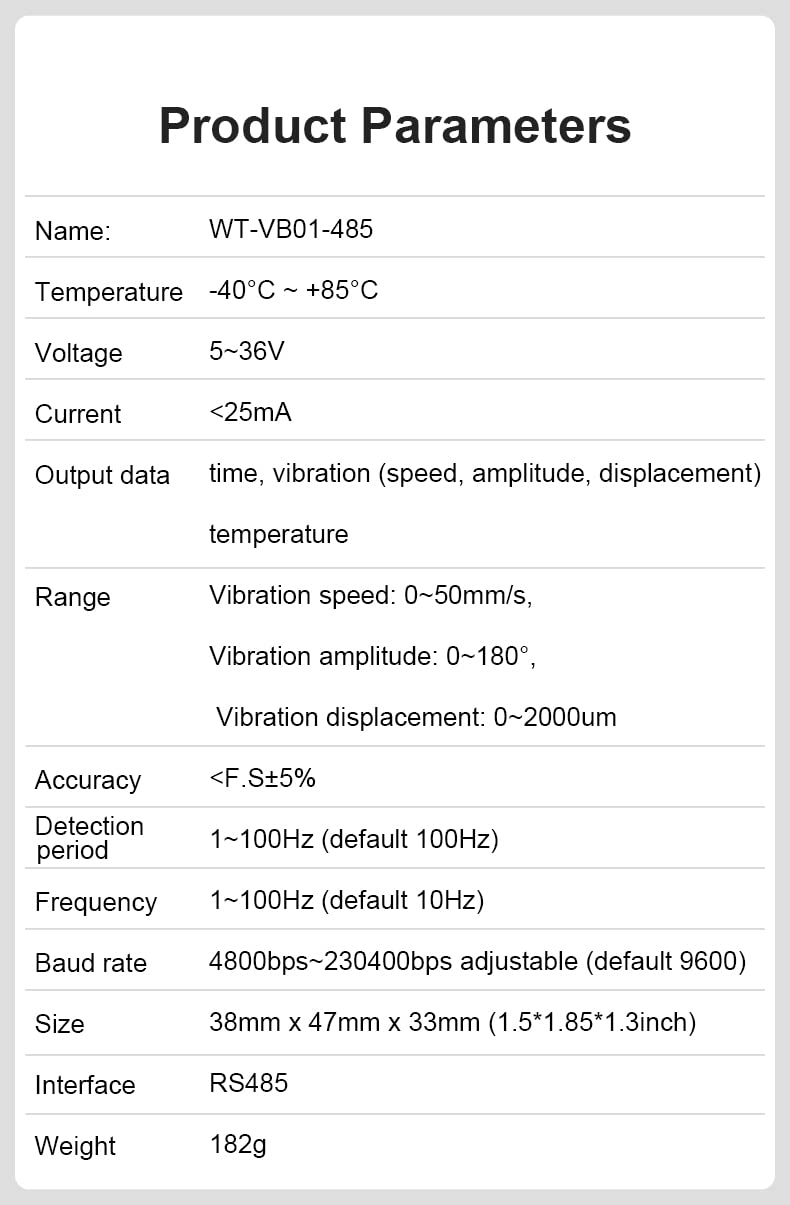Click the vibration speed 0~50mm/s text
The image size is (790, 1205).
(x=370, y=595)
